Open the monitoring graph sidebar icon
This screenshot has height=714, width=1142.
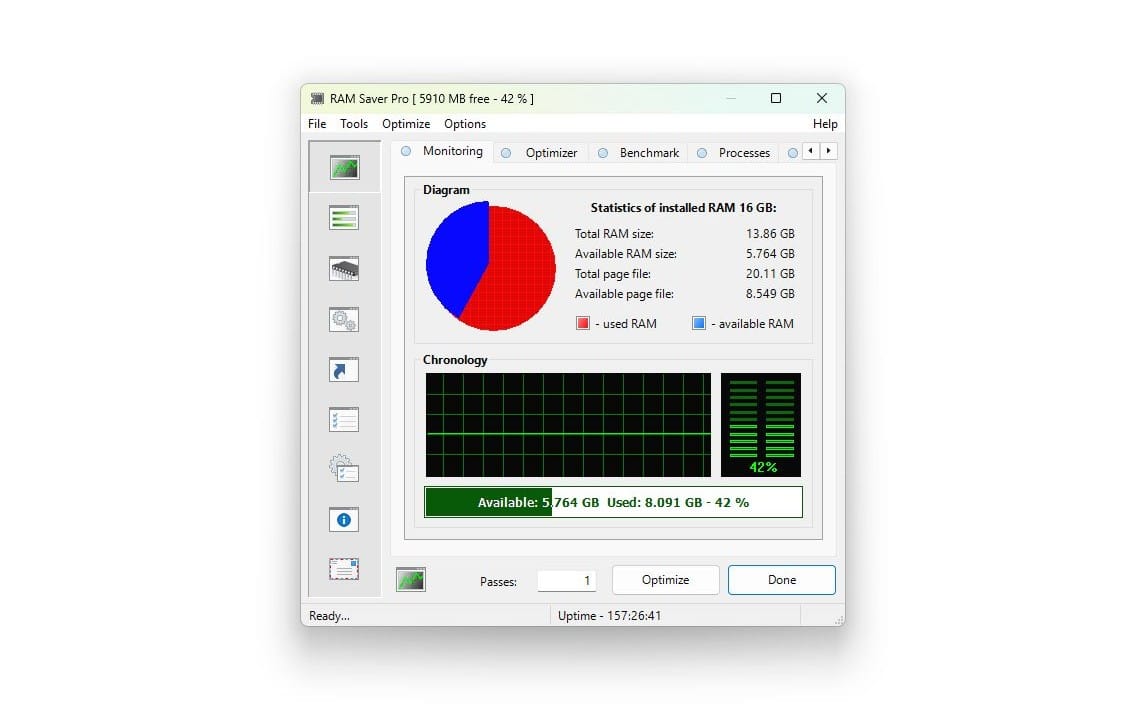344,168
